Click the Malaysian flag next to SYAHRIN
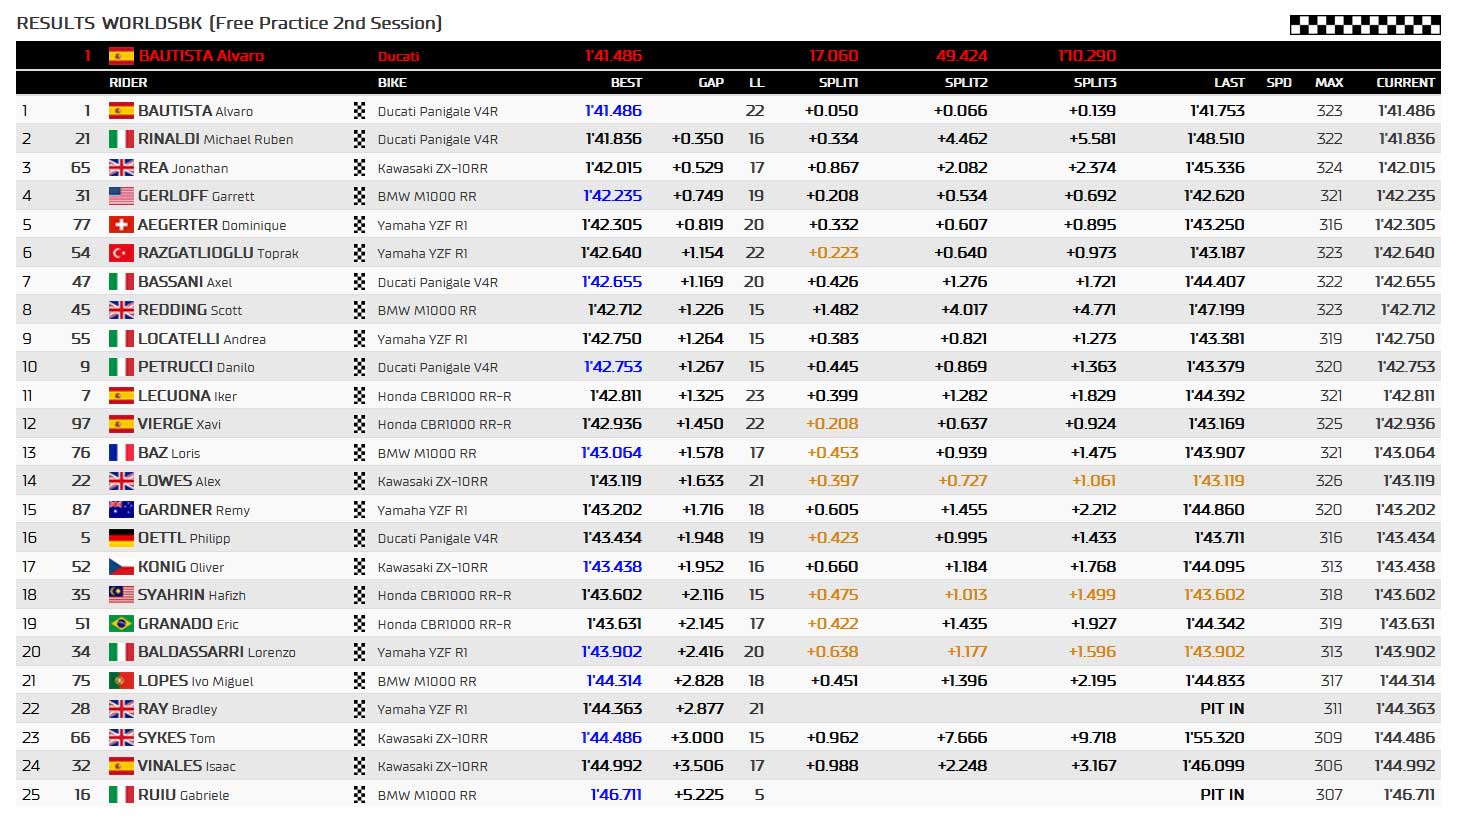 (x=121, y=595)
